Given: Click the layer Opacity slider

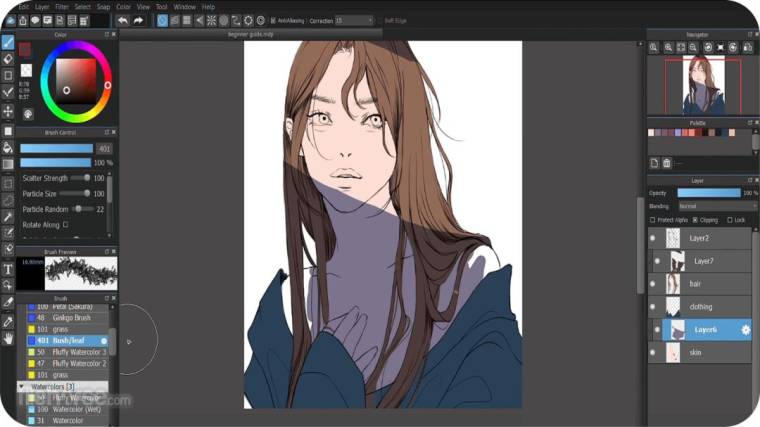Looking at the screenshot, I should [709, 193].
